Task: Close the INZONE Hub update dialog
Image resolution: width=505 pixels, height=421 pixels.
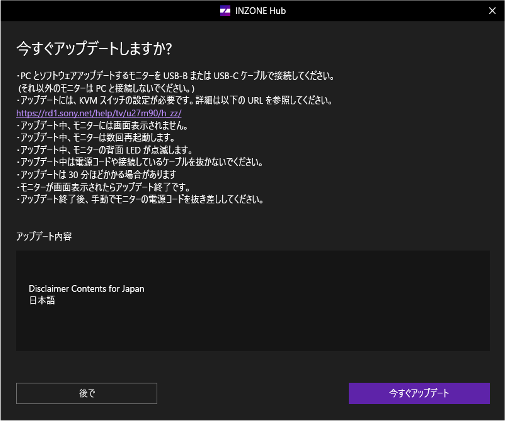Action: pos(492,11)
